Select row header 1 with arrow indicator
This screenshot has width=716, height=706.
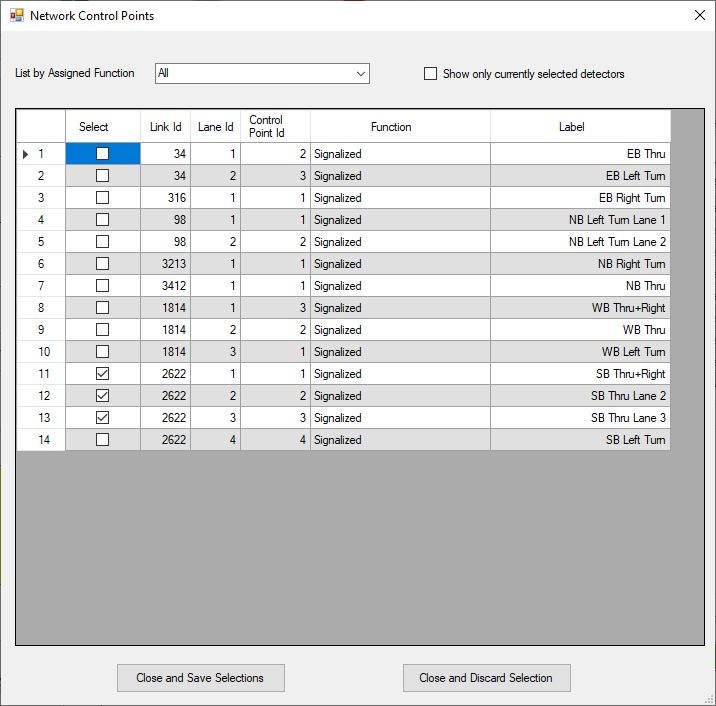point(41,154)
